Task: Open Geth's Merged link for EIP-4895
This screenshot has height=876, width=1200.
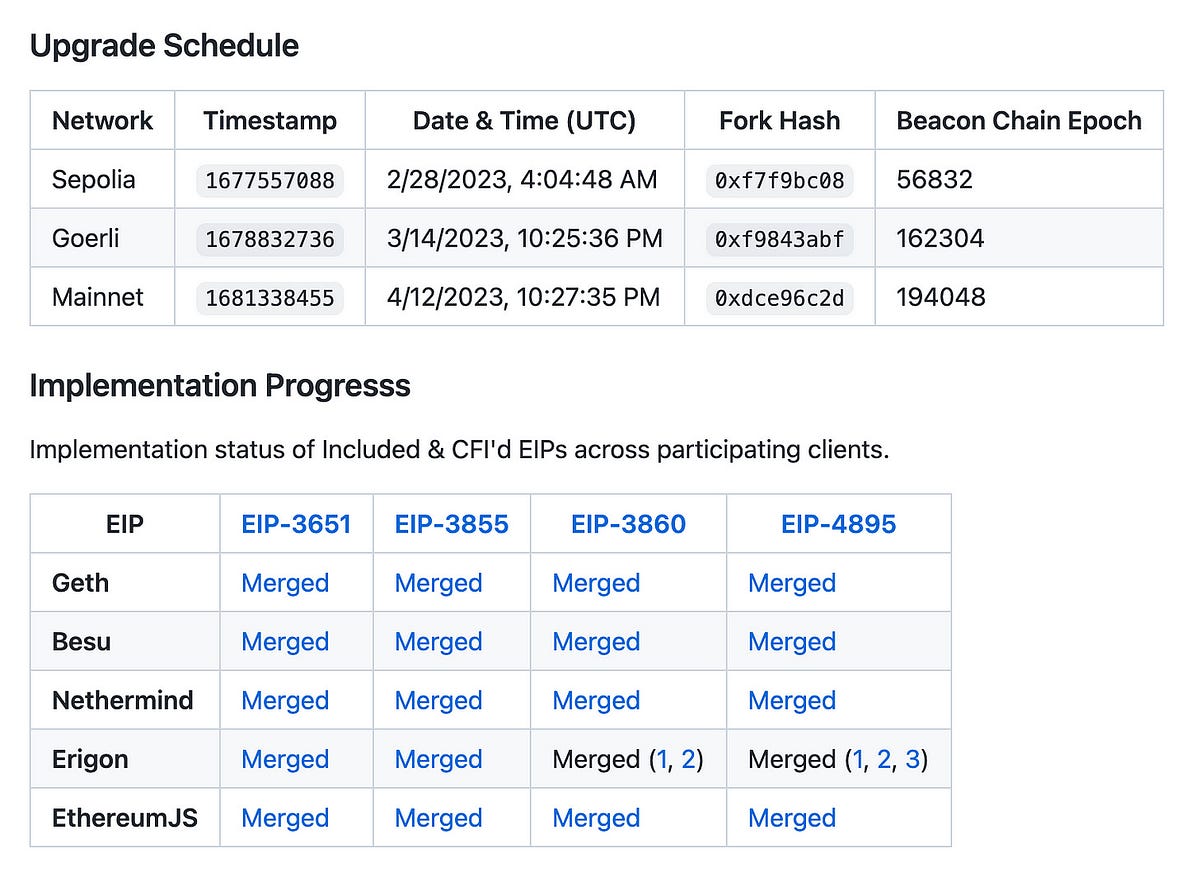Action: coord(792,583)
